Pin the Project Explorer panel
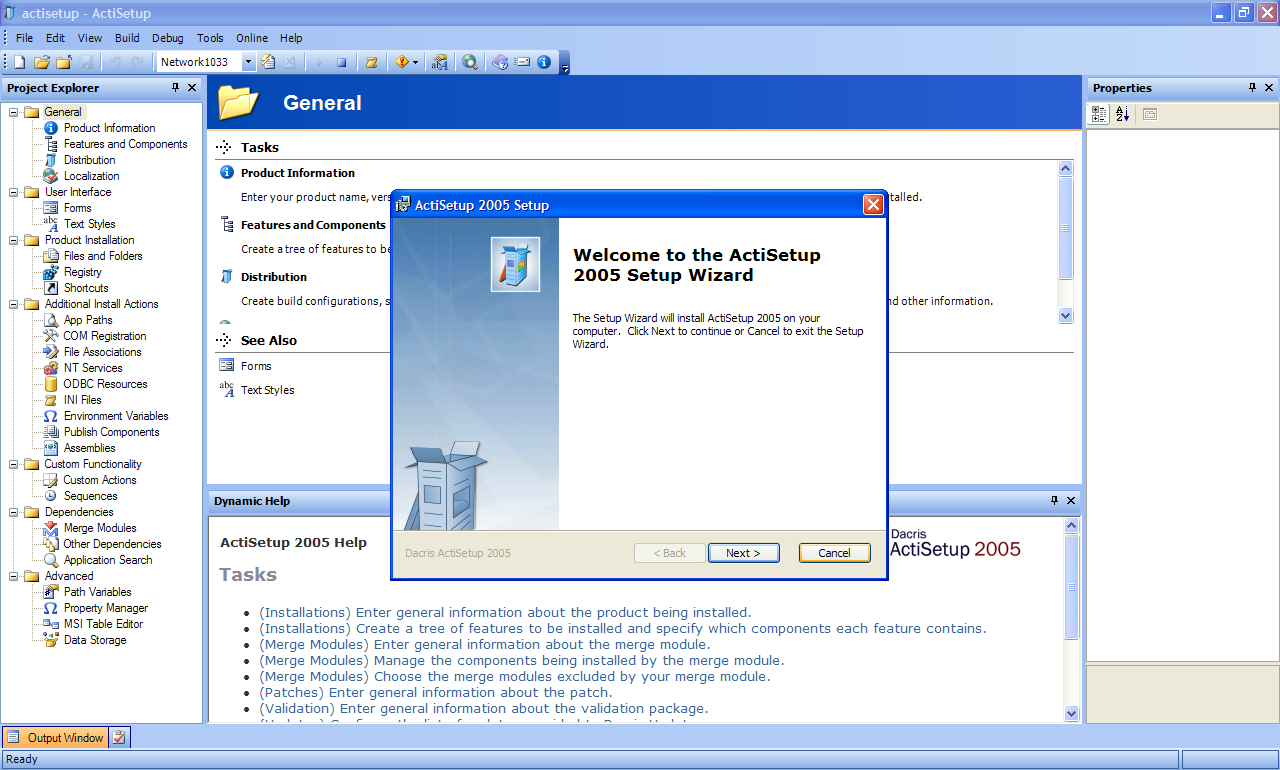1280x770 pixels. (x=176, y=88)
